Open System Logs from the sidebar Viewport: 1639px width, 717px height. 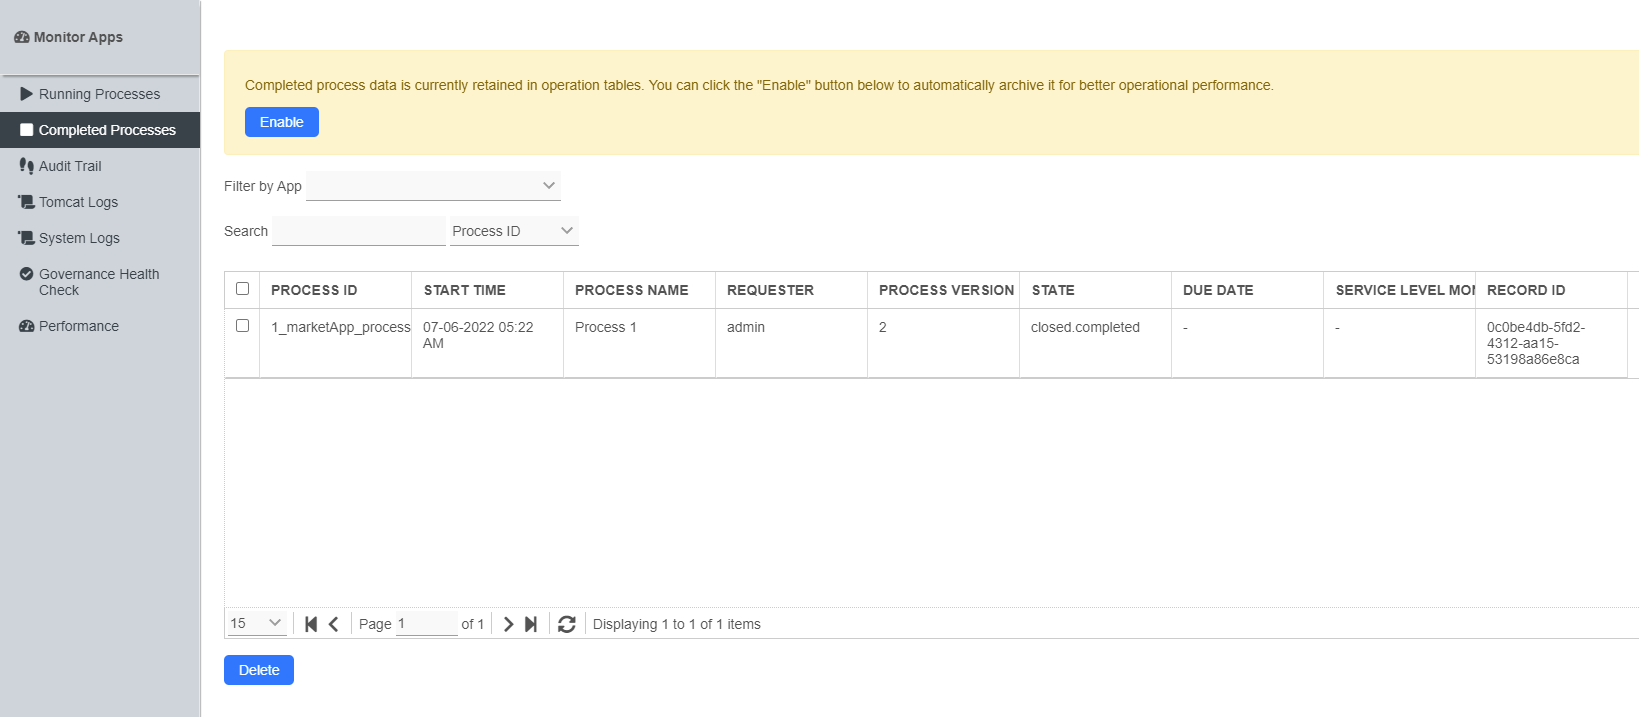click(79, 238)
